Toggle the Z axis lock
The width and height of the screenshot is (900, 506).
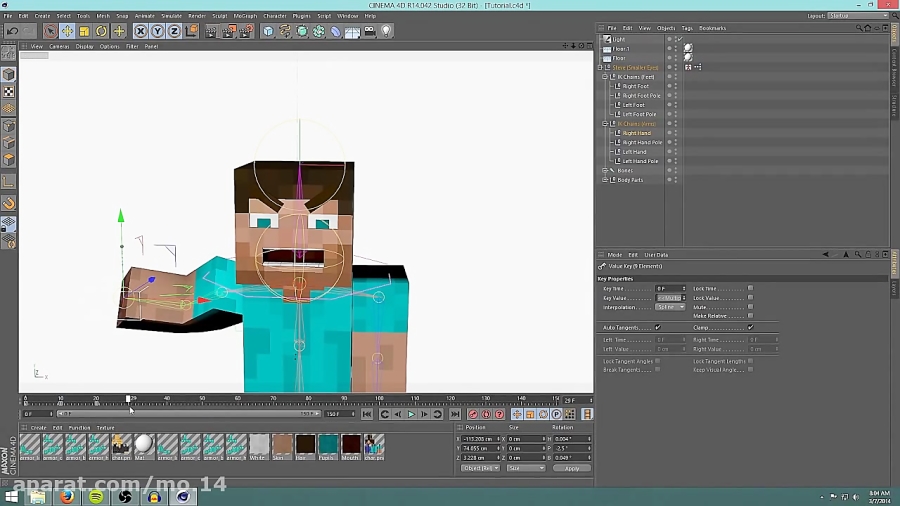(x=174, y=31)
